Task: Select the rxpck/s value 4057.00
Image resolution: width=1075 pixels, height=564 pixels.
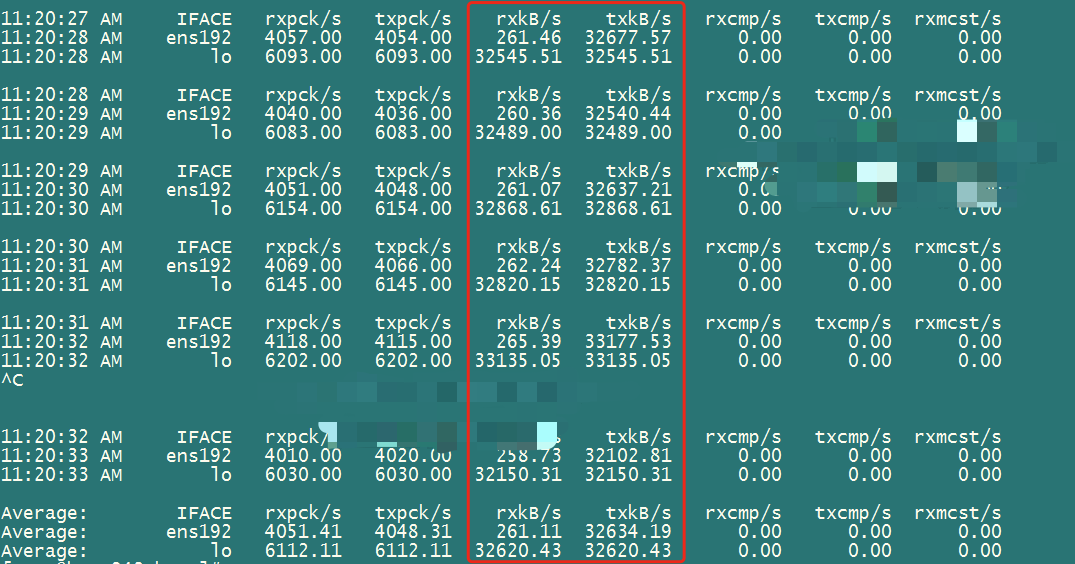Action: [x=303, y=38]
